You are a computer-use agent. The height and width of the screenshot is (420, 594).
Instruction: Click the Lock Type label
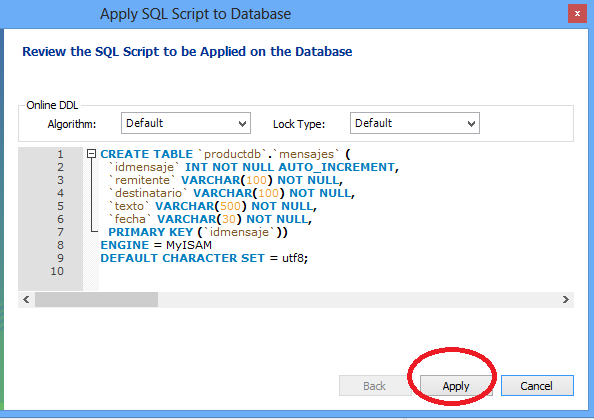click(299, 124)
